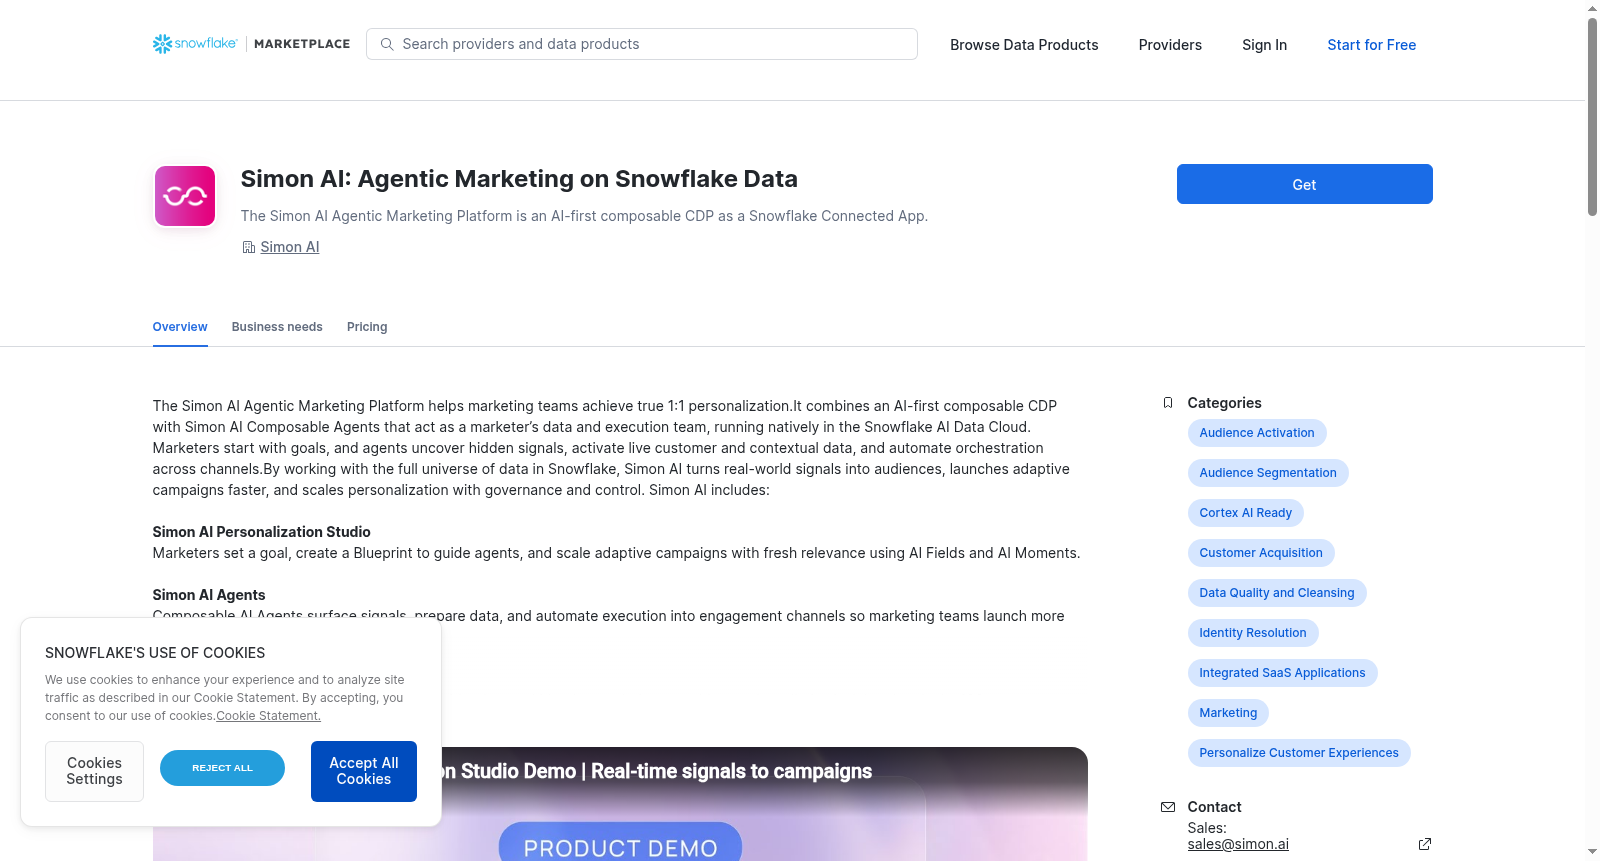Viewport: 1600px width, 861px height.
Task: Click the blue Get button
Action: 1305,184
